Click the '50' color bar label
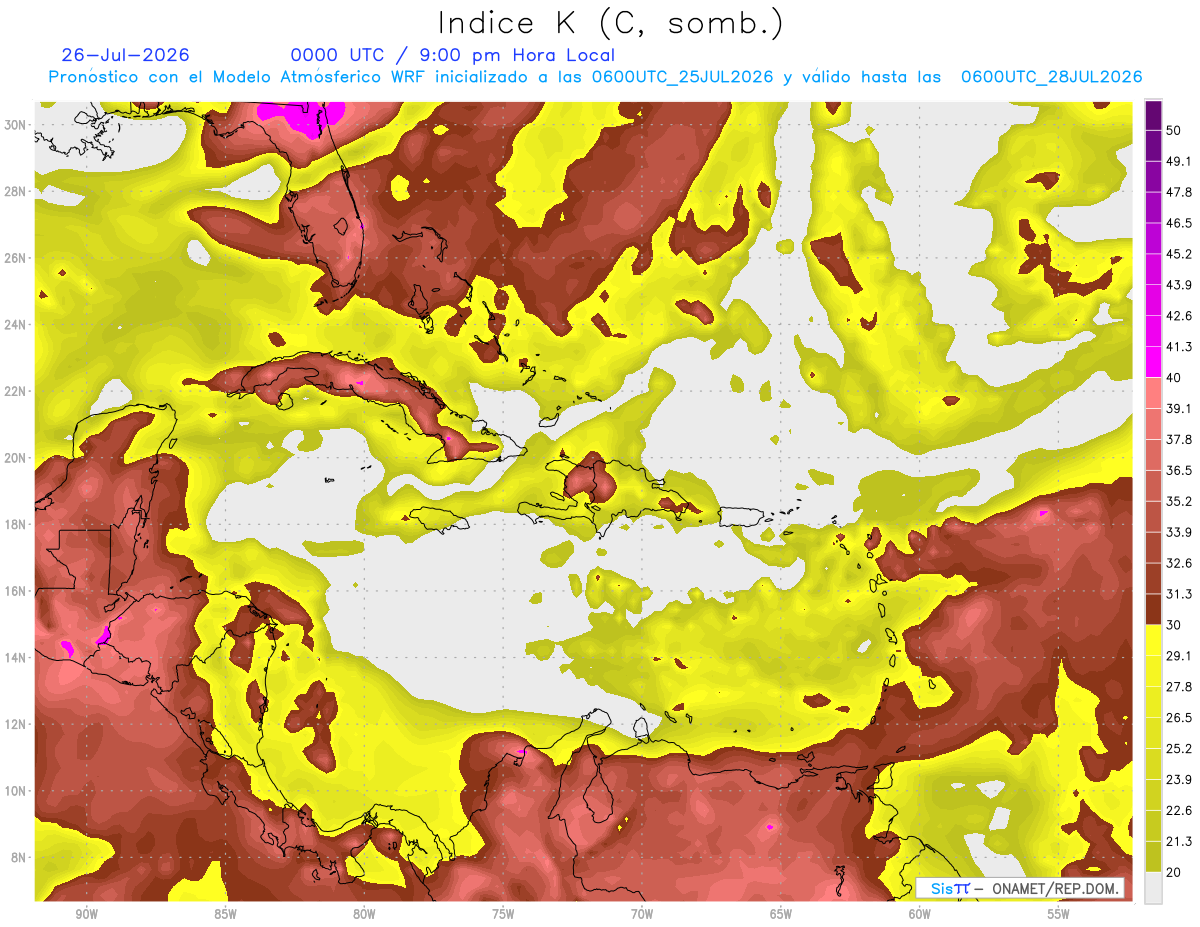Viewport: 1200px width, 927px height. (x=1175, y=131)
